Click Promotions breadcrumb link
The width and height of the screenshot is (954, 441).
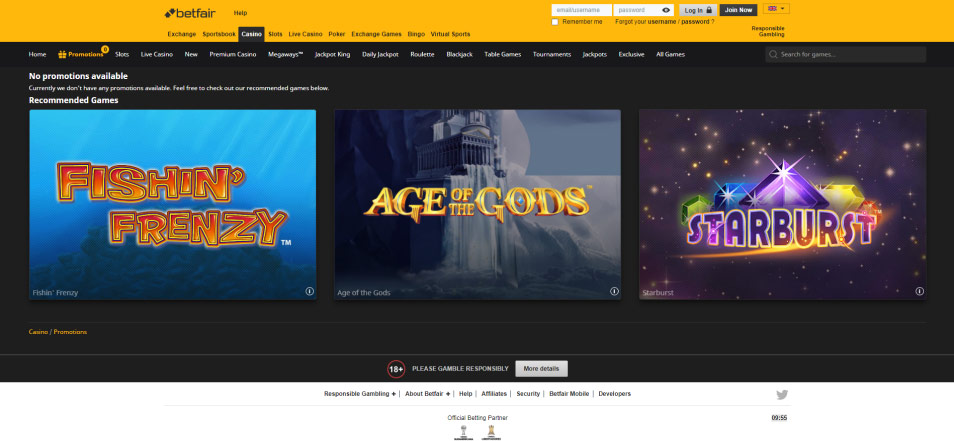click(71, 332)
